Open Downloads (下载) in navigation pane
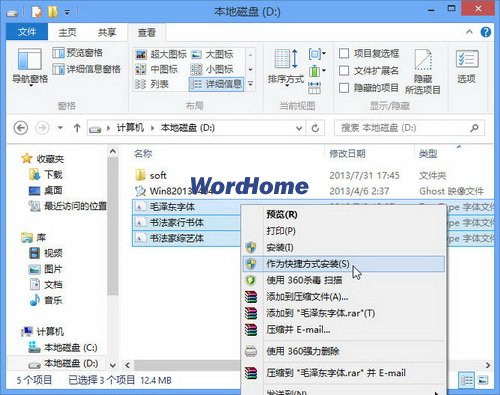 (46, 174)
